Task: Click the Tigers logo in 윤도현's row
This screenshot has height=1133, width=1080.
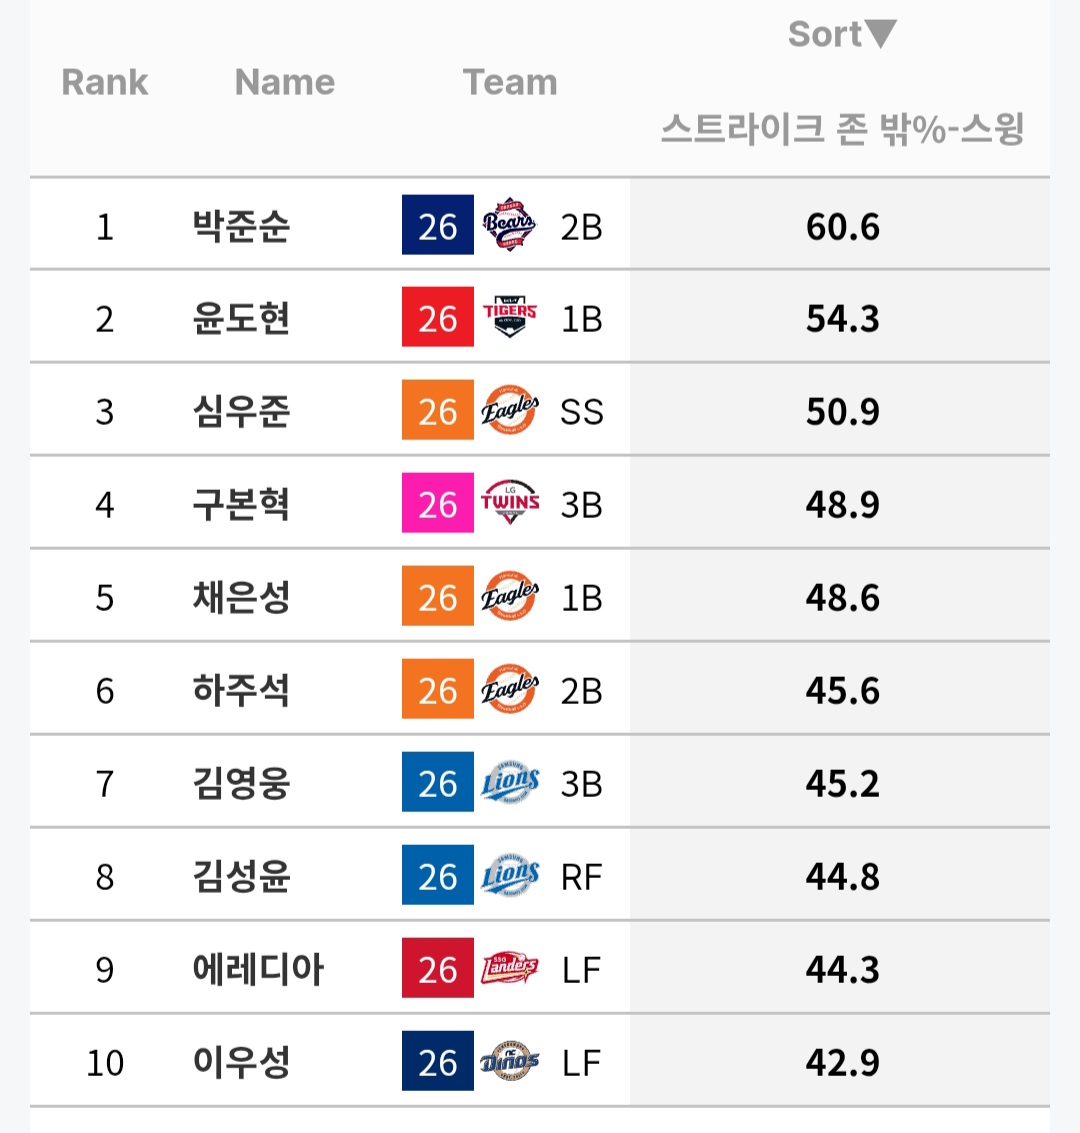Action: pyautogui.click(x=509, y=318)
